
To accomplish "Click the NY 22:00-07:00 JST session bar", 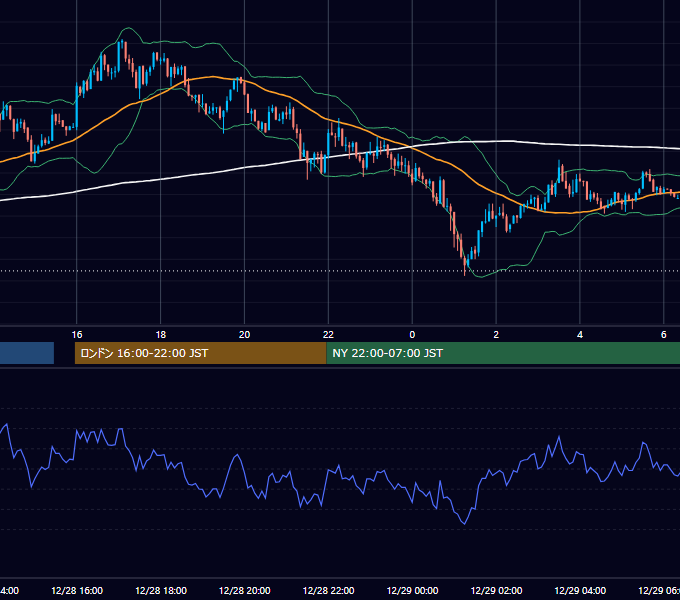I will pyautogui.click(x=503, y=353).
